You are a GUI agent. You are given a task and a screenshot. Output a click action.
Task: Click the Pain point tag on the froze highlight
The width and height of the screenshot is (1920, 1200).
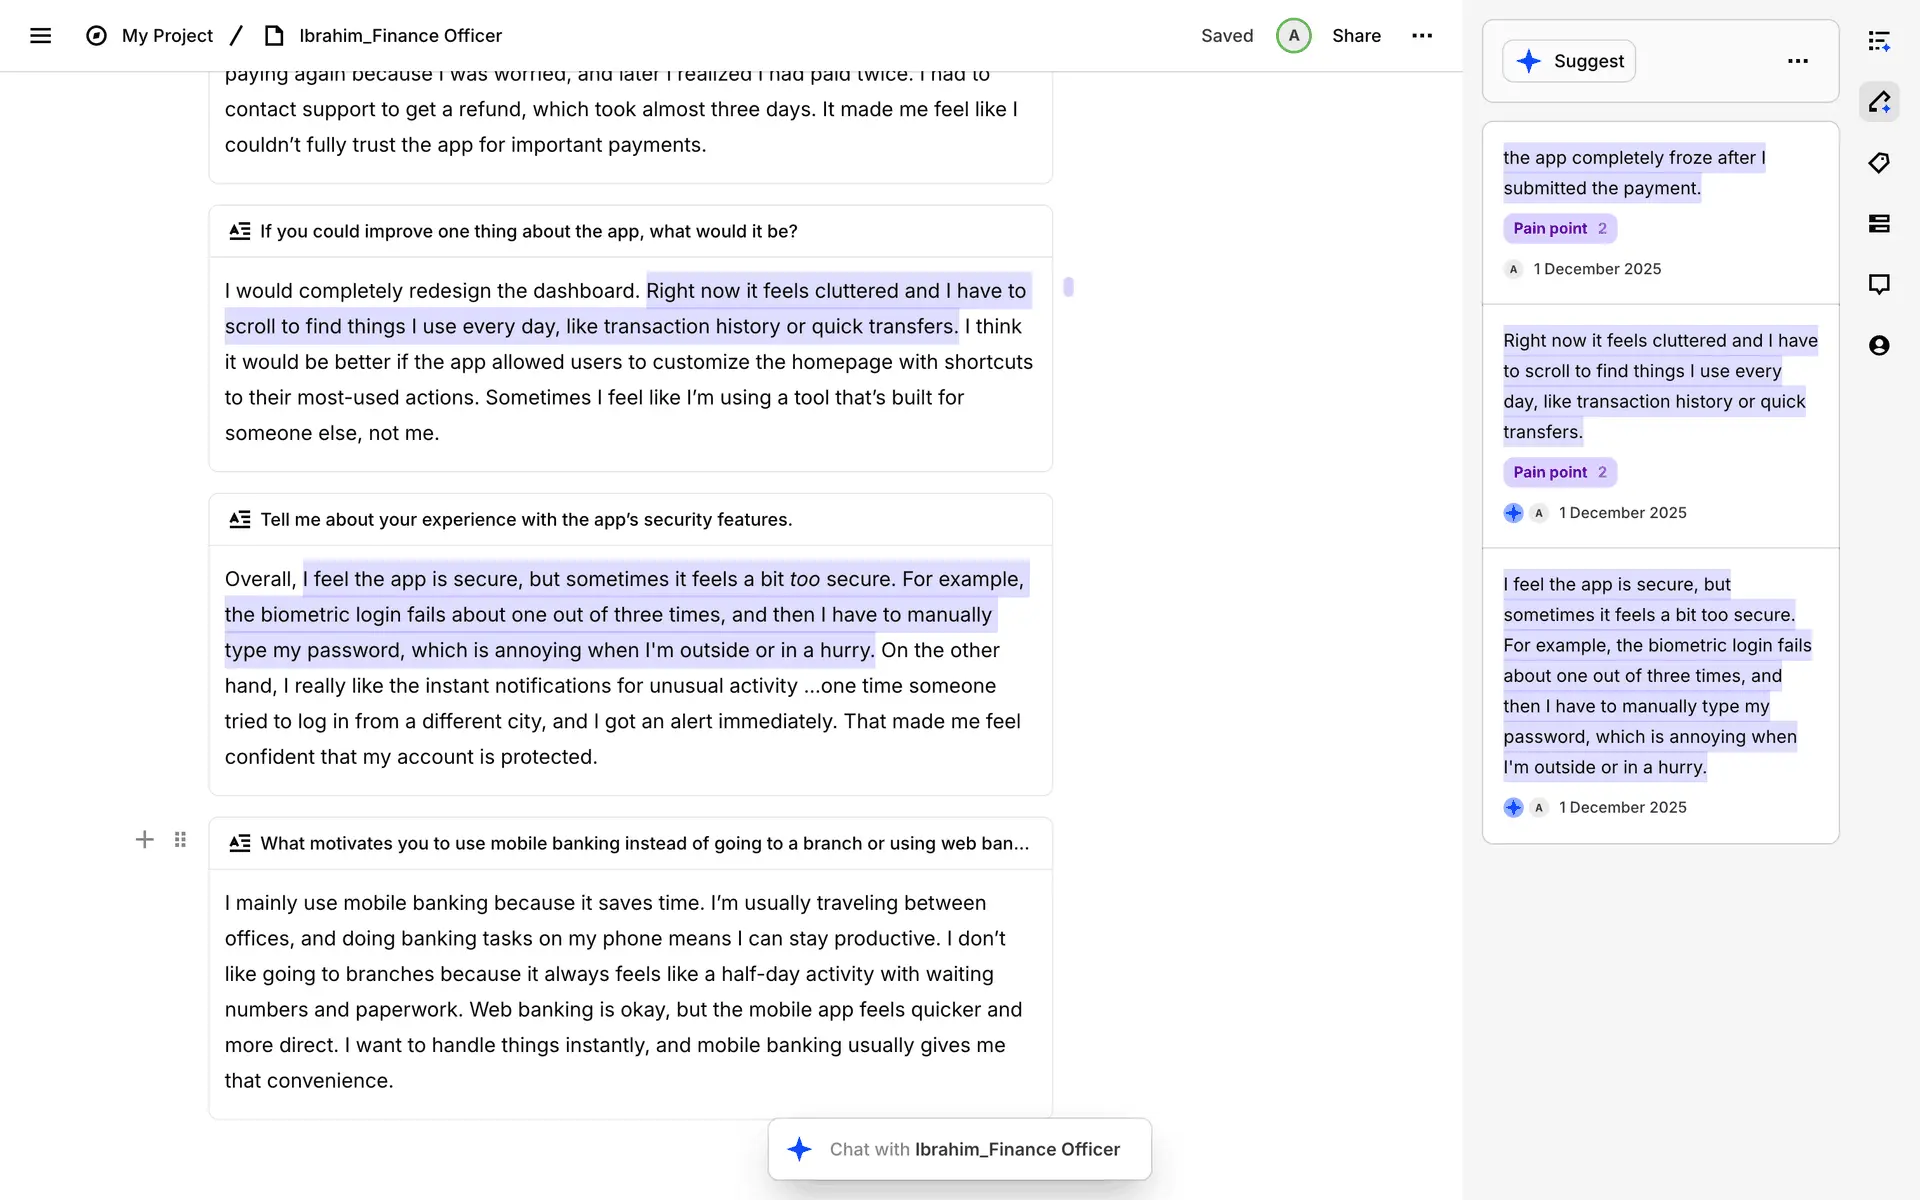point(1559,229)
